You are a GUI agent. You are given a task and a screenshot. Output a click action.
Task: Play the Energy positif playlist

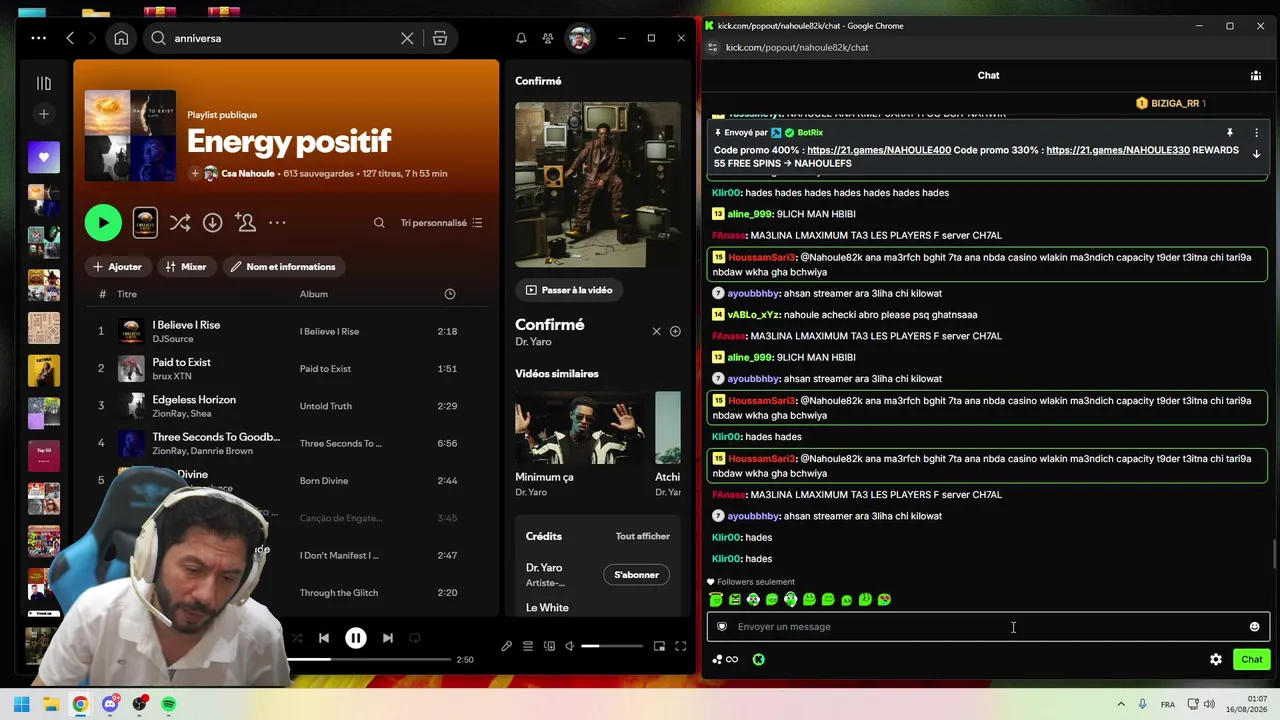coord(103,223)
